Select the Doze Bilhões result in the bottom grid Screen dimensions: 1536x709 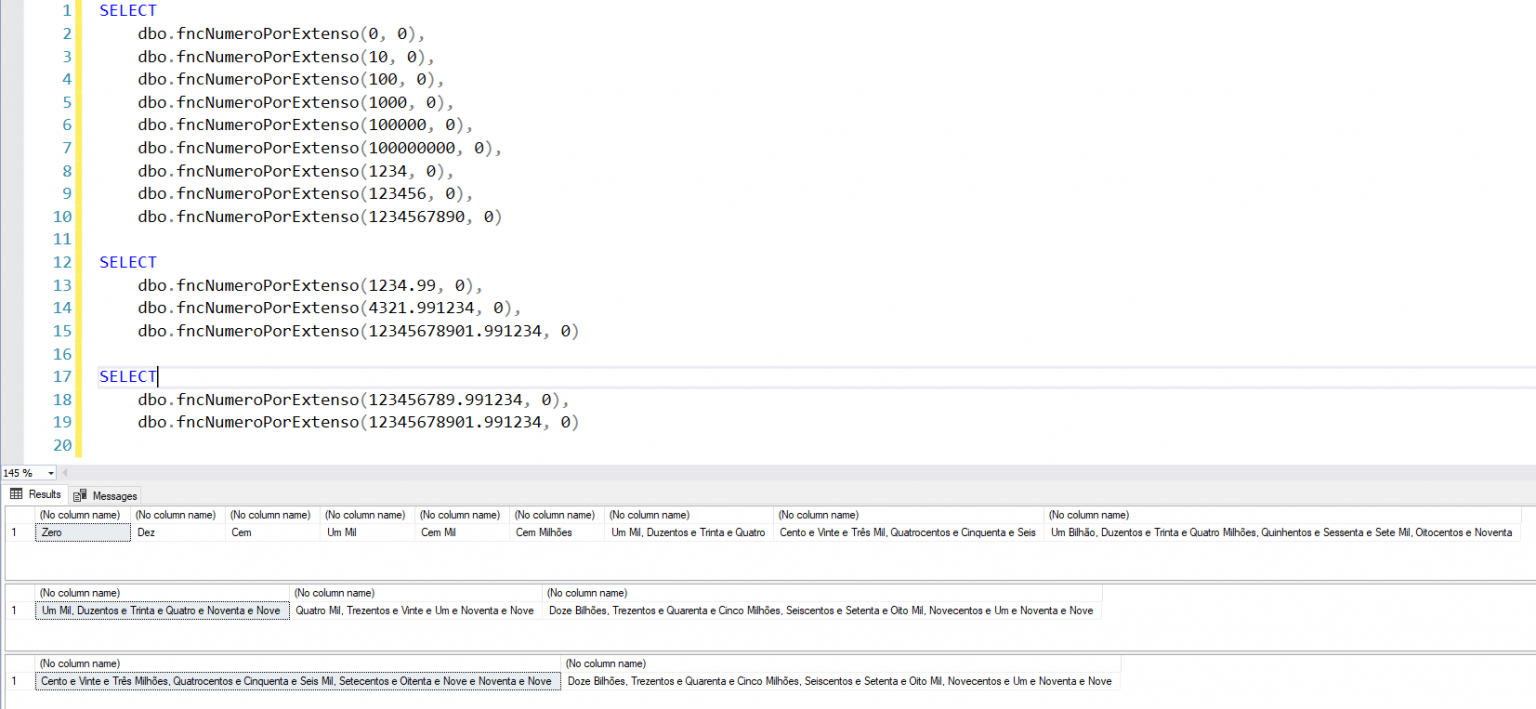(840, 680)
